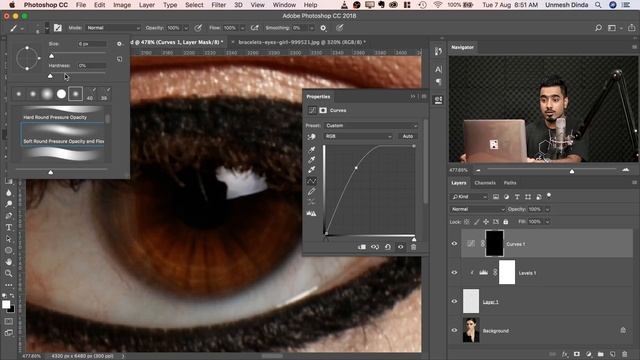Reset Curves to adjustment defaults
This screenshot has width=640, height=360.
(x=388, y=247)
